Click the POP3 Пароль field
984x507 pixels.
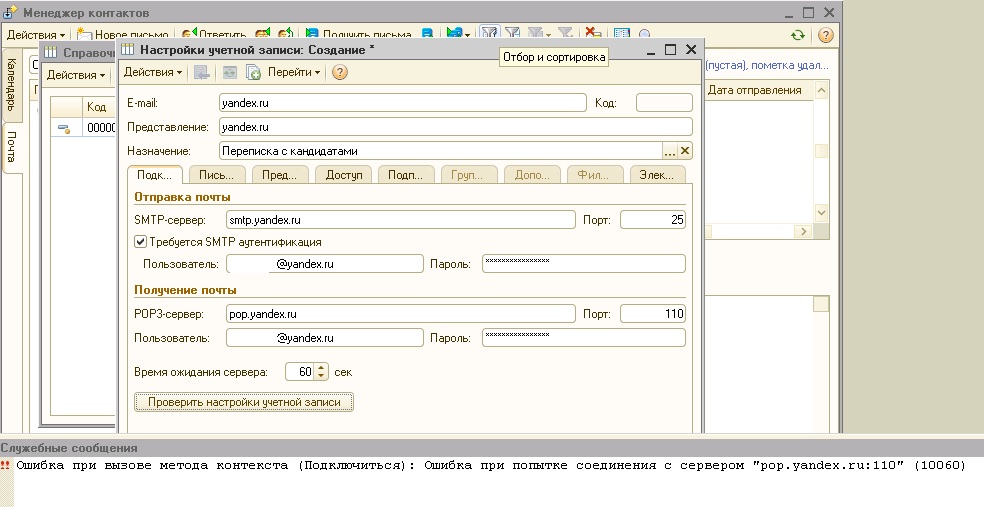pyautogui.click(x=584, y=338)
